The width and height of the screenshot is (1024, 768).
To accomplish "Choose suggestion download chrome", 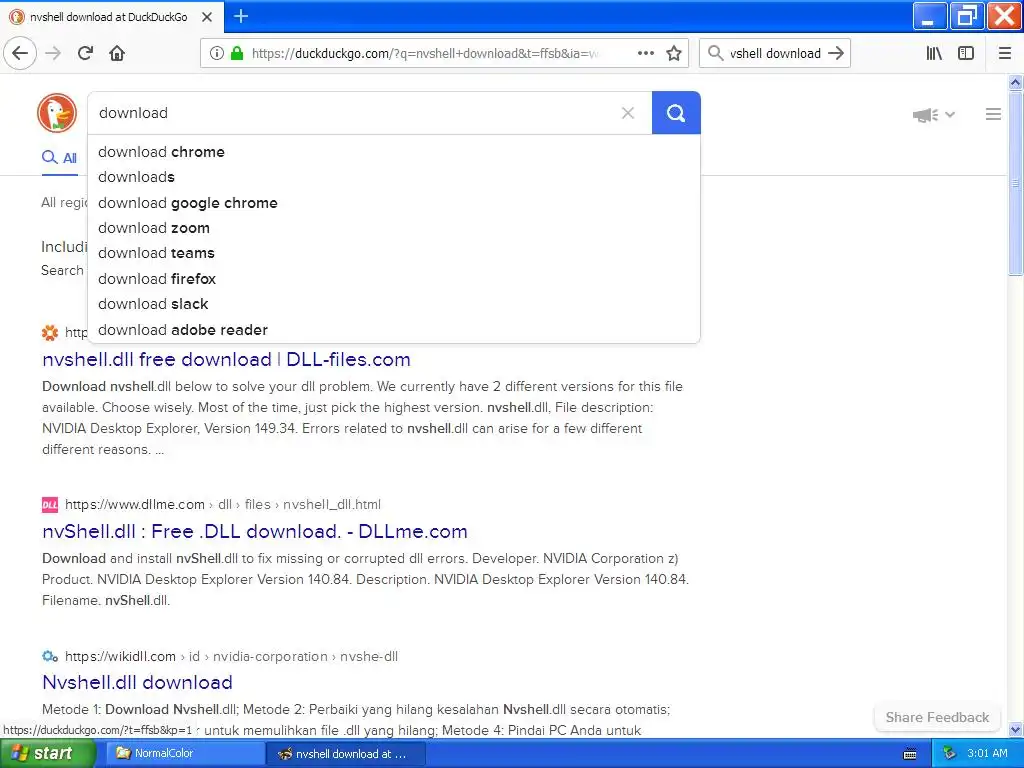I will tap(394, 152).
